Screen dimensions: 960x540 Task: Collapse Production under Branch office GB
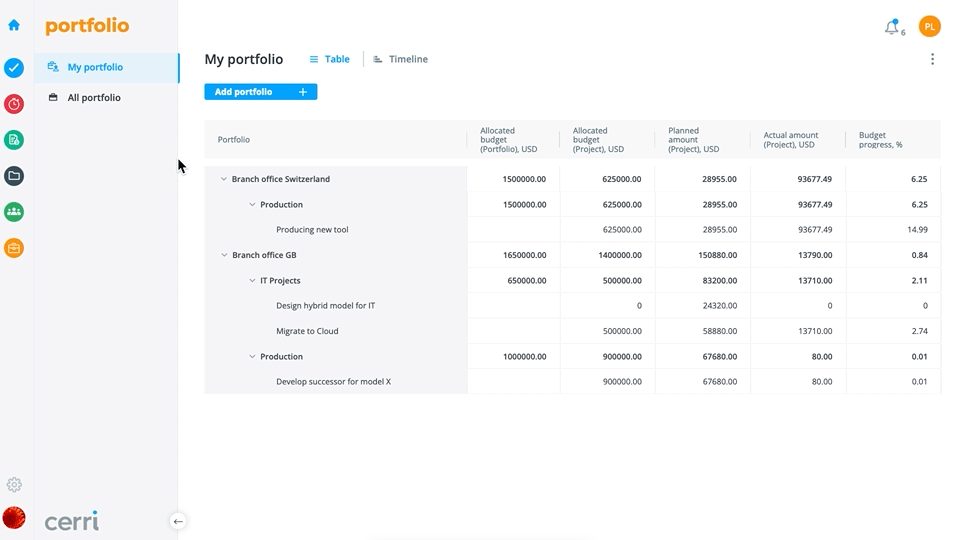[x=252, y=356]
